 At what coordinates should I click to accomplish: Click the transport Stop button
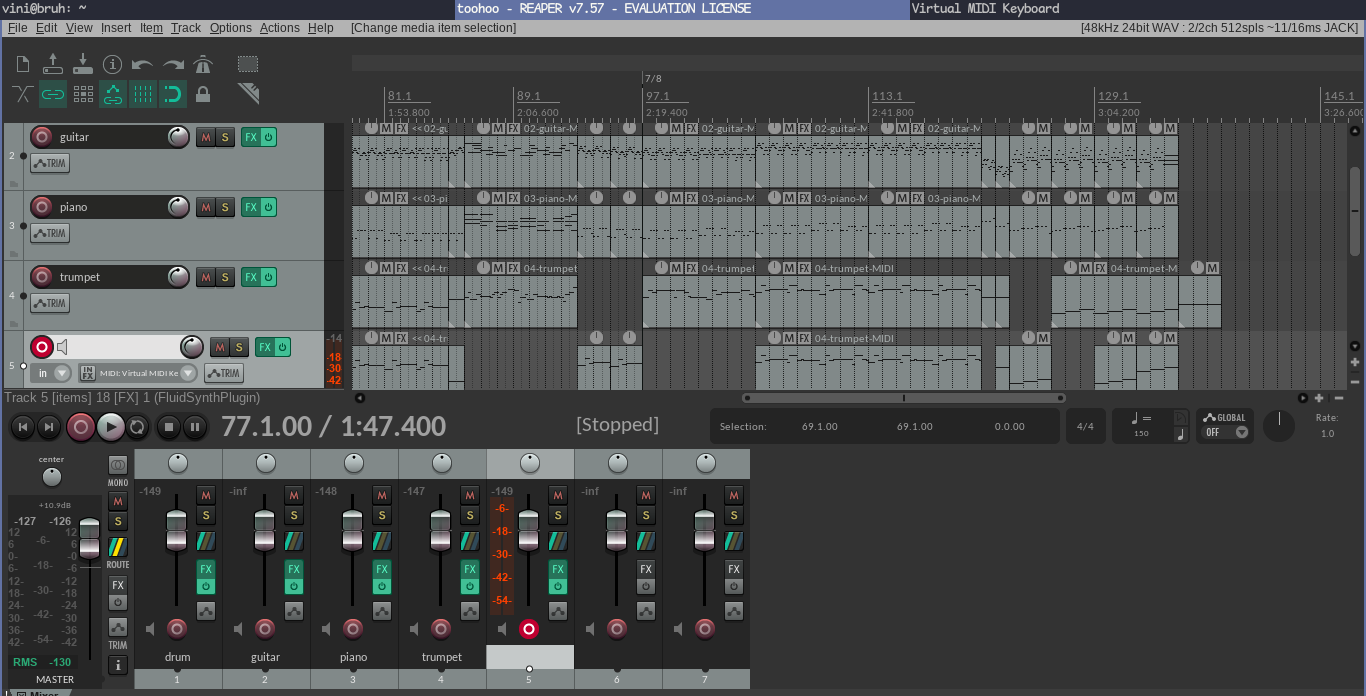(169, 427)
